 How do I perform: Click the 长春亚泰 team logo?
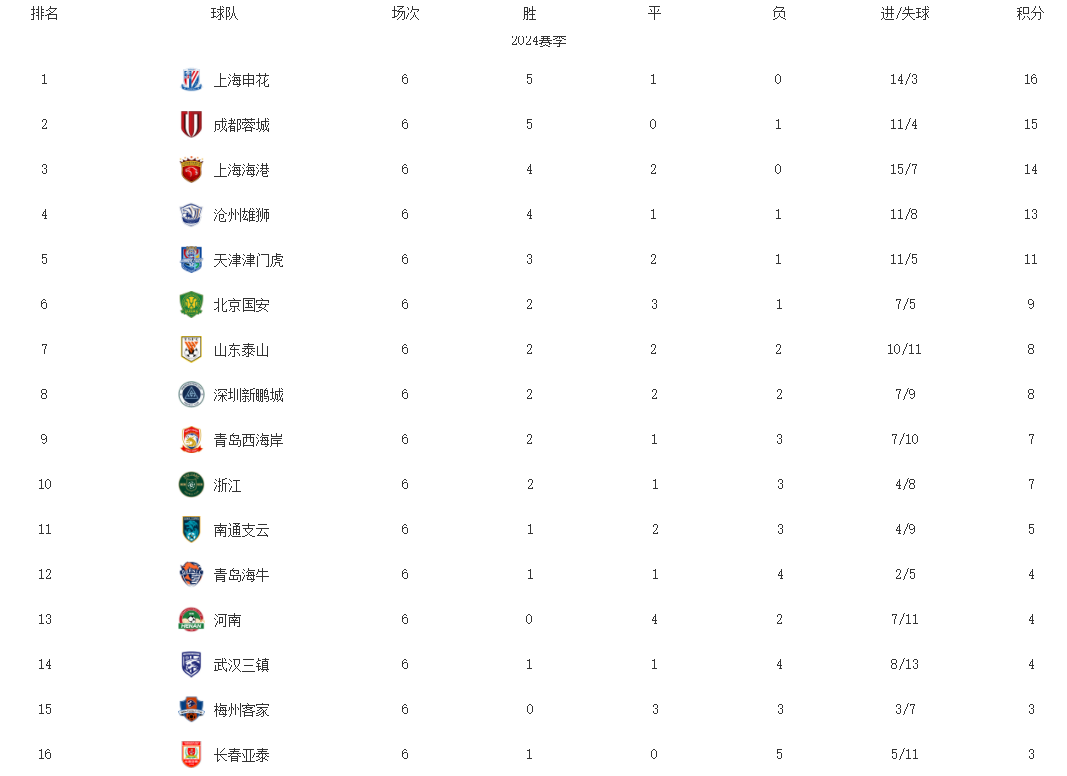click(x=191, y=755)
